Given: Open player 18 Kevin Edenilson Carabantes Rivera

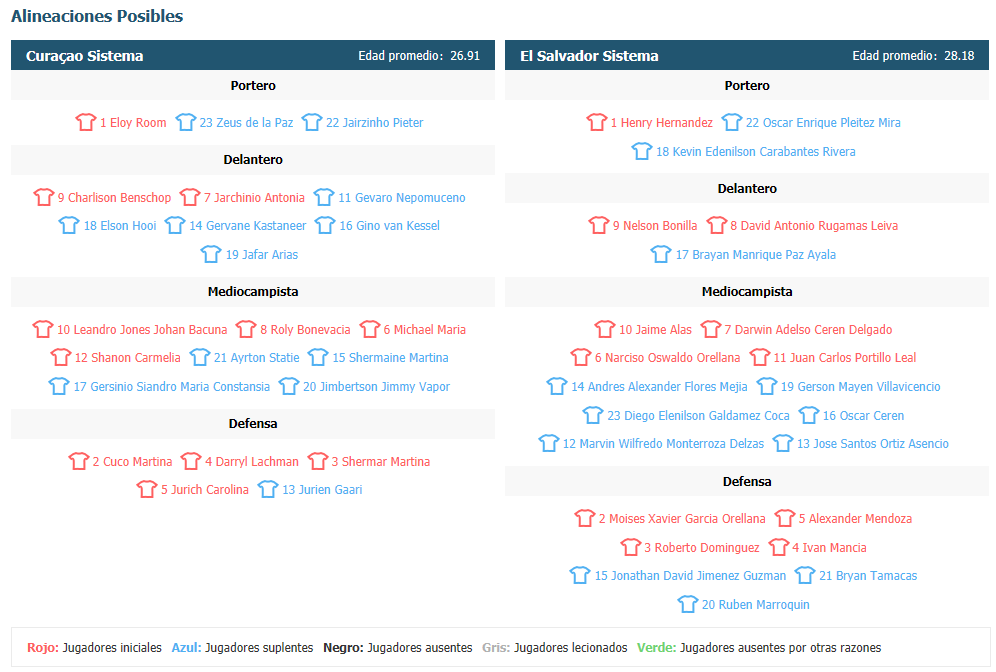Looking at the screenshot, I should point(755,152).
